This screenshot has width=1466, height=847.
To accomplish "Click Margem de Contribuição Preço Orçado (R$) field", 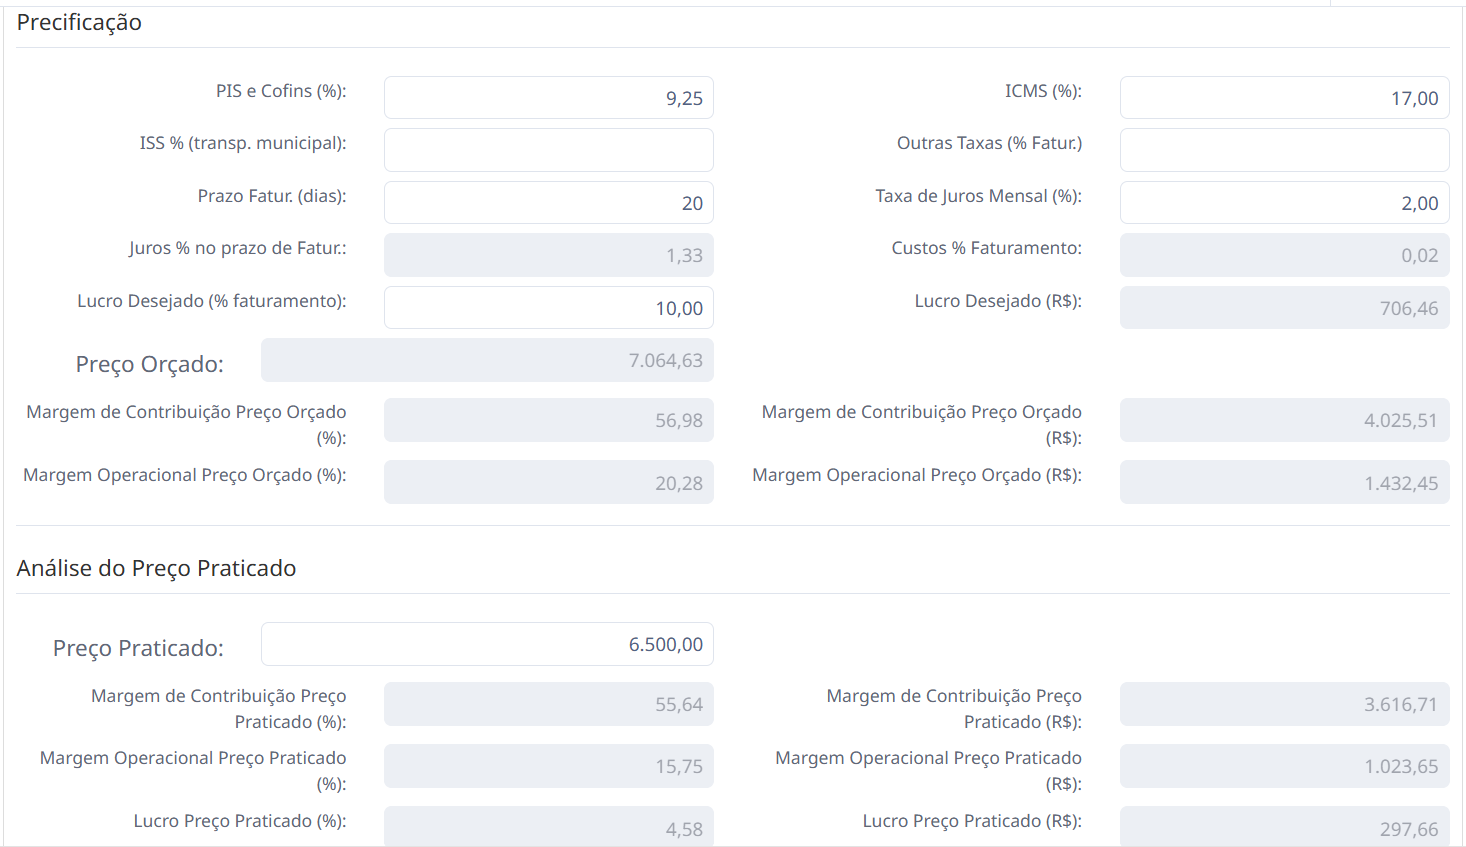I will pos(1284,420).
